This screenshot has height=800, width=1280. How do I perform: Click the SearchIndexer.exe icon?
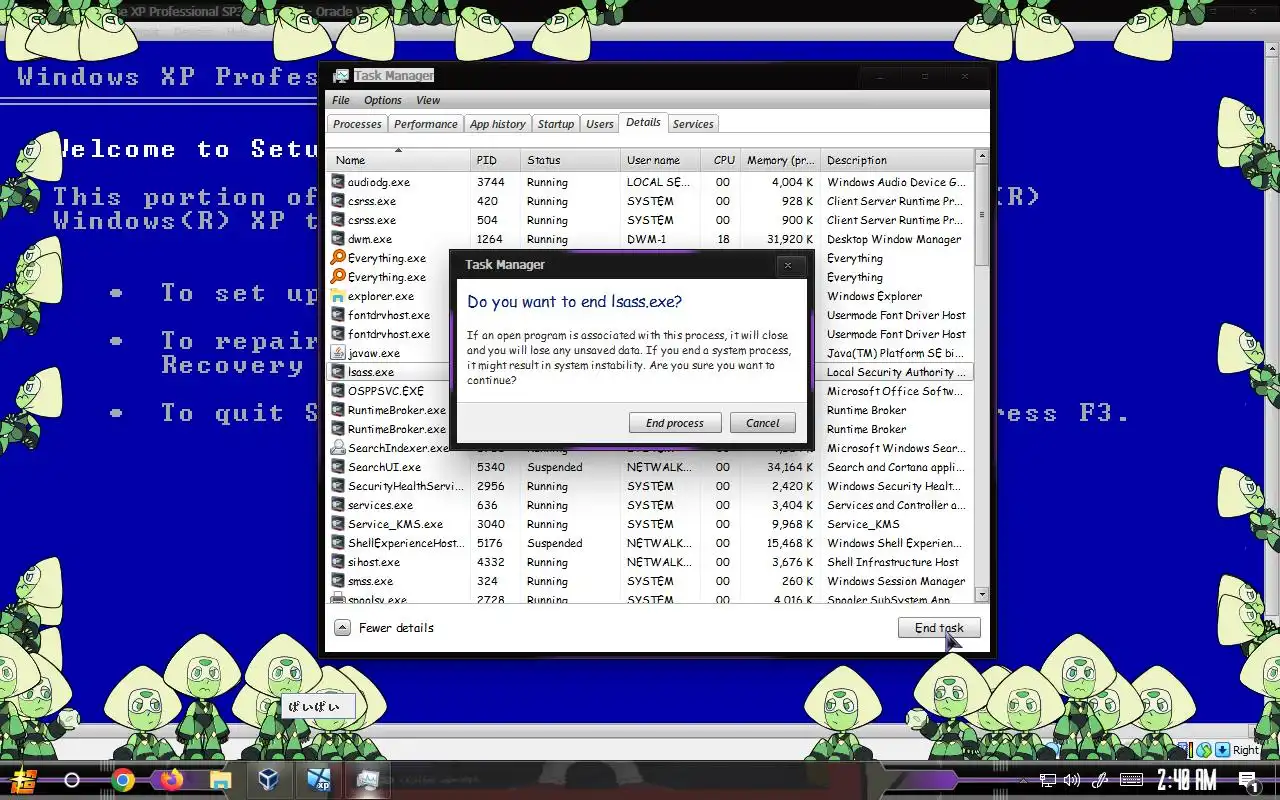(x=338, y=448)
